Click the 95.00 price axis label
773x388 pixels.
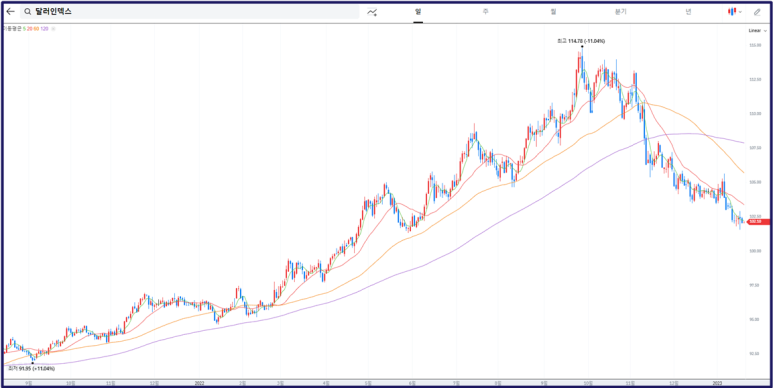[x=755, y=319]
